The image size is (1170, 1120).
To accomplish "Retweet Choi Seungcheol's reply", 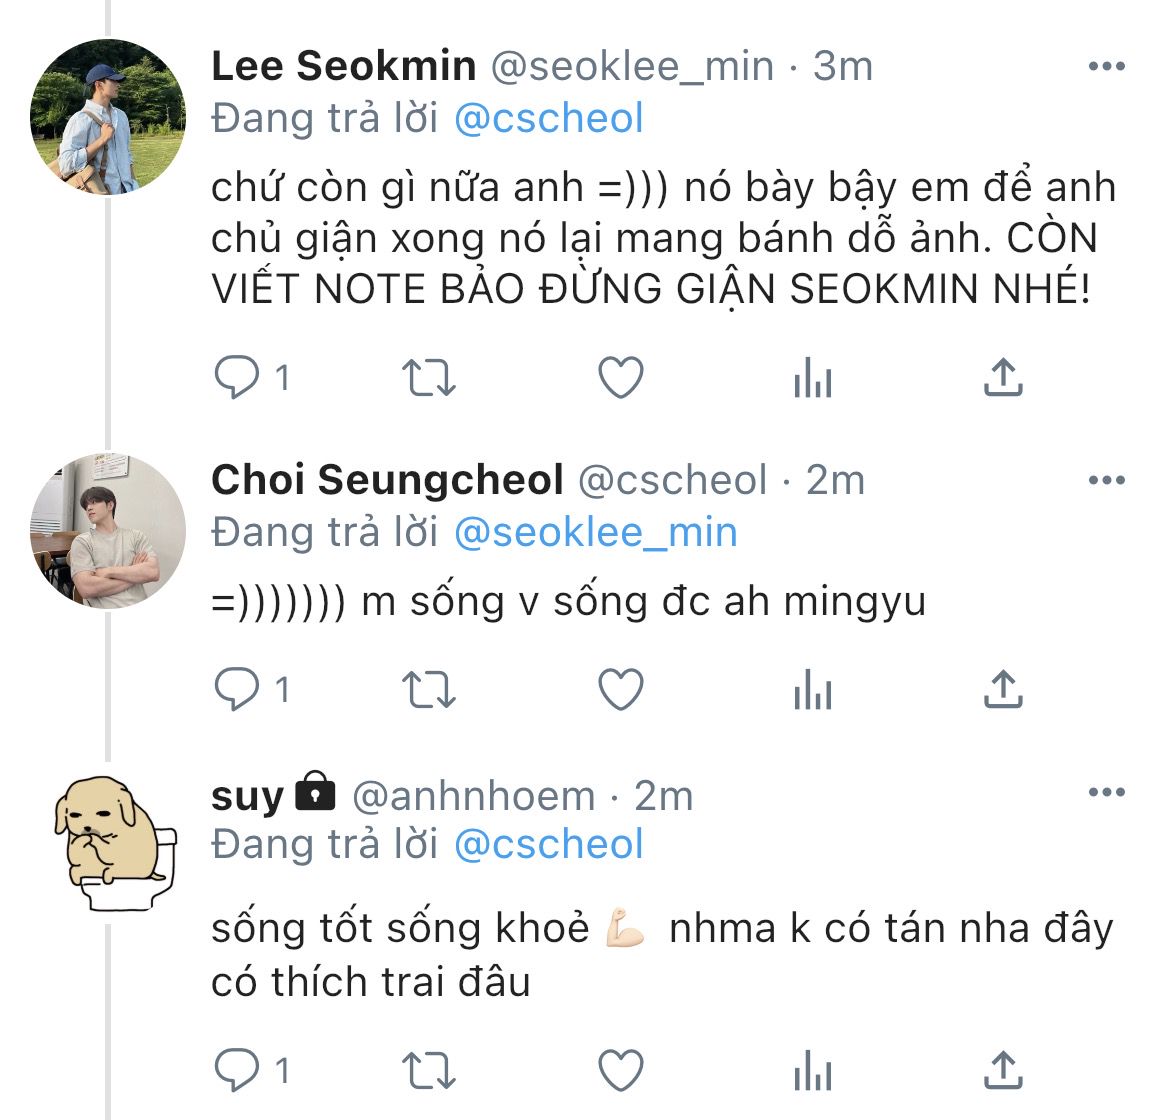I will pos(428,690).
